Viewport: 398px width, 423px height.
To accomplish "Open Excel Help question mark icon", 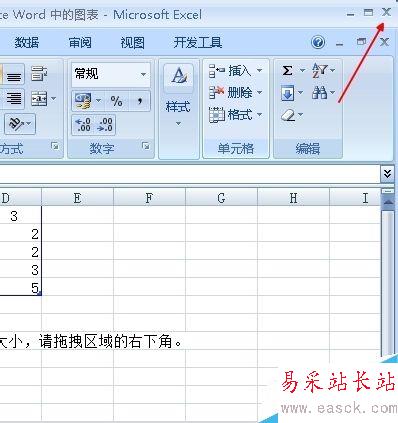I will [318, 42].
